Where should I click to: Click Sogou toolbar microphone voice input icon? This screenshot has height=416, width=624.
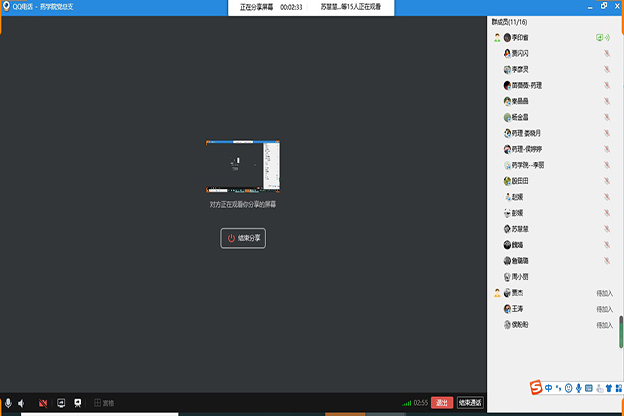point(578,387)
